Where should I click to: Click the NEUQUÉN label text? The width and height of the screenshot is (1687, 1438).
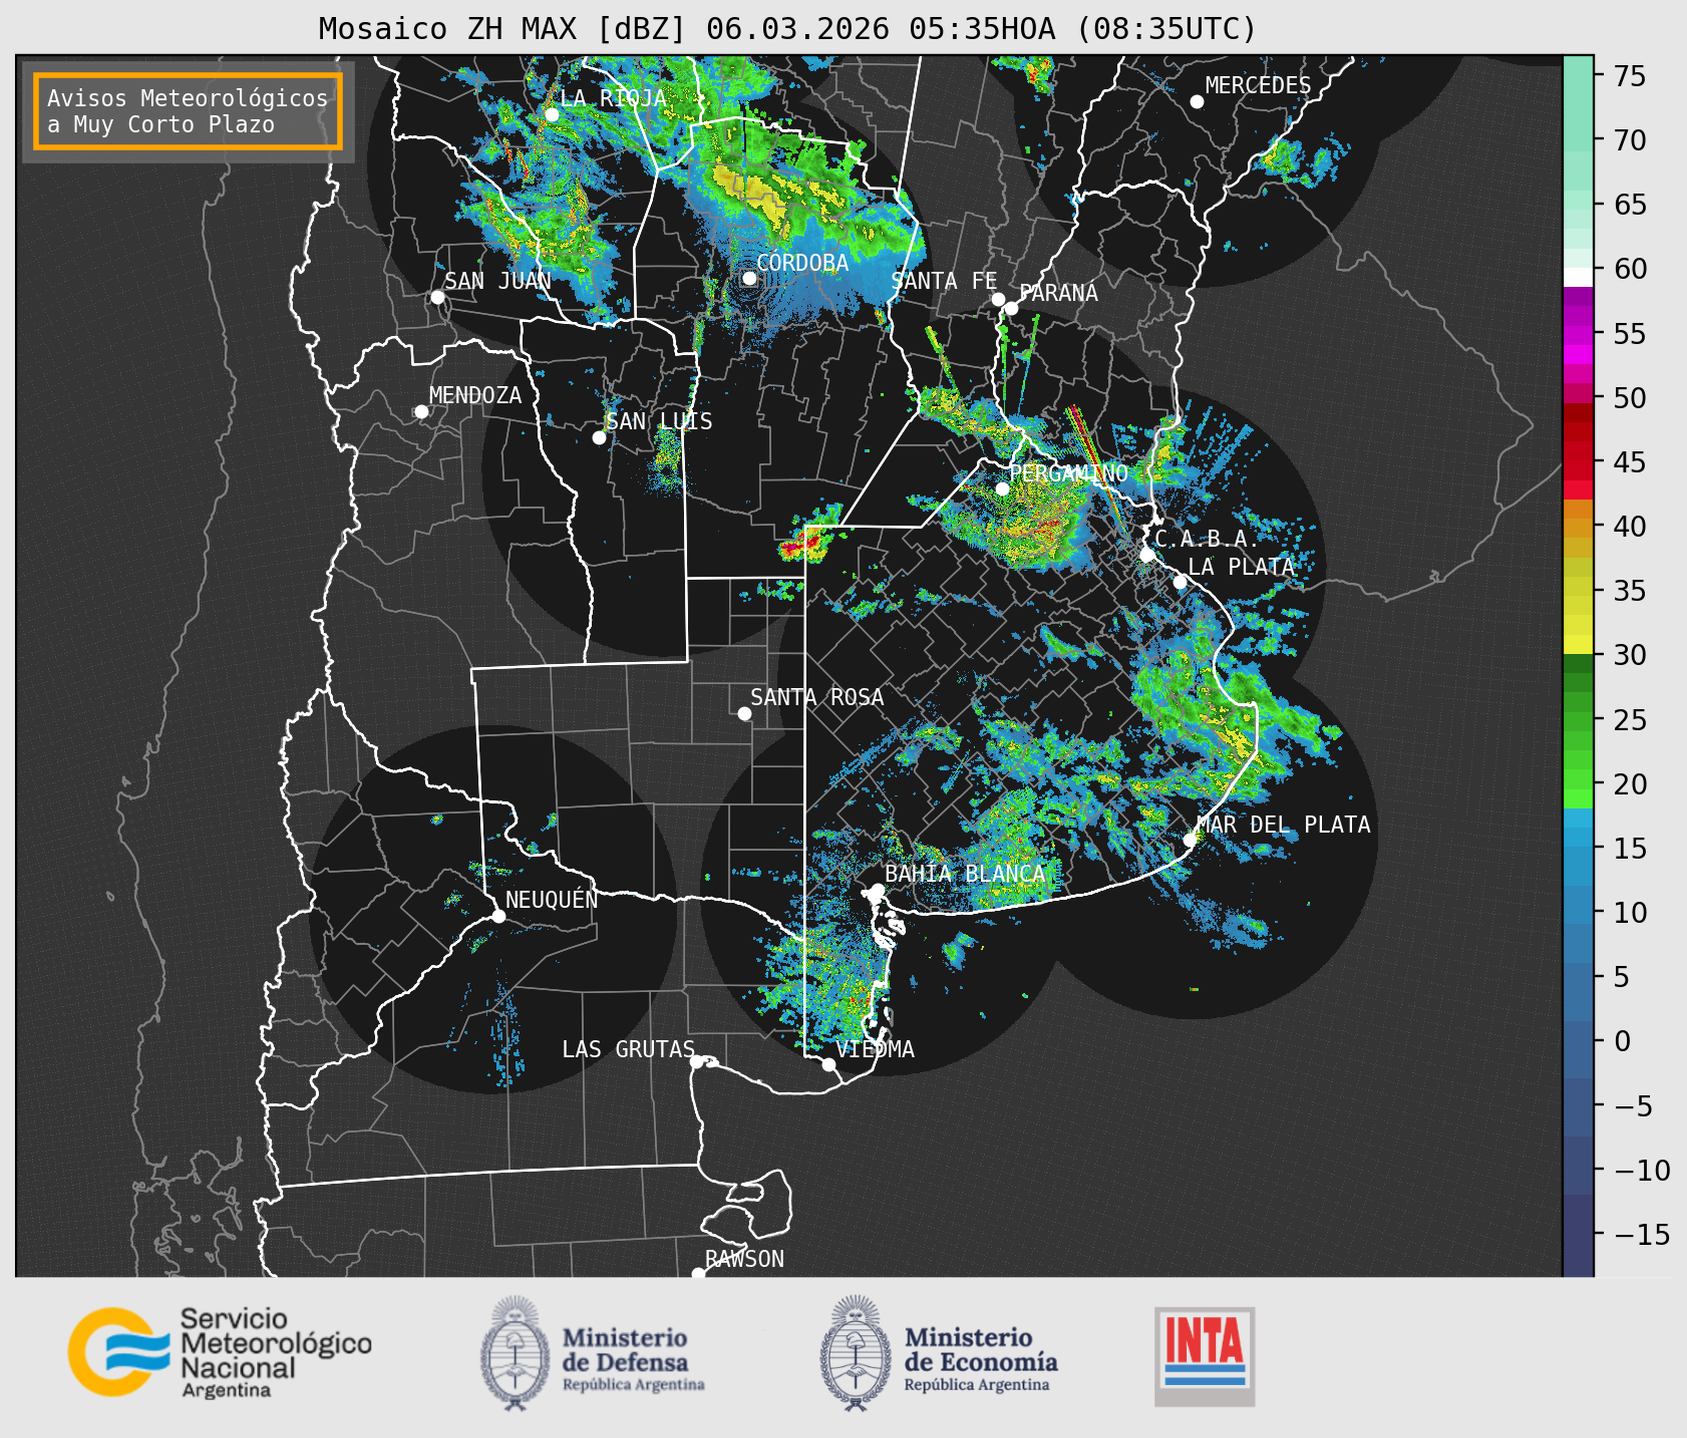click(551, 900)
